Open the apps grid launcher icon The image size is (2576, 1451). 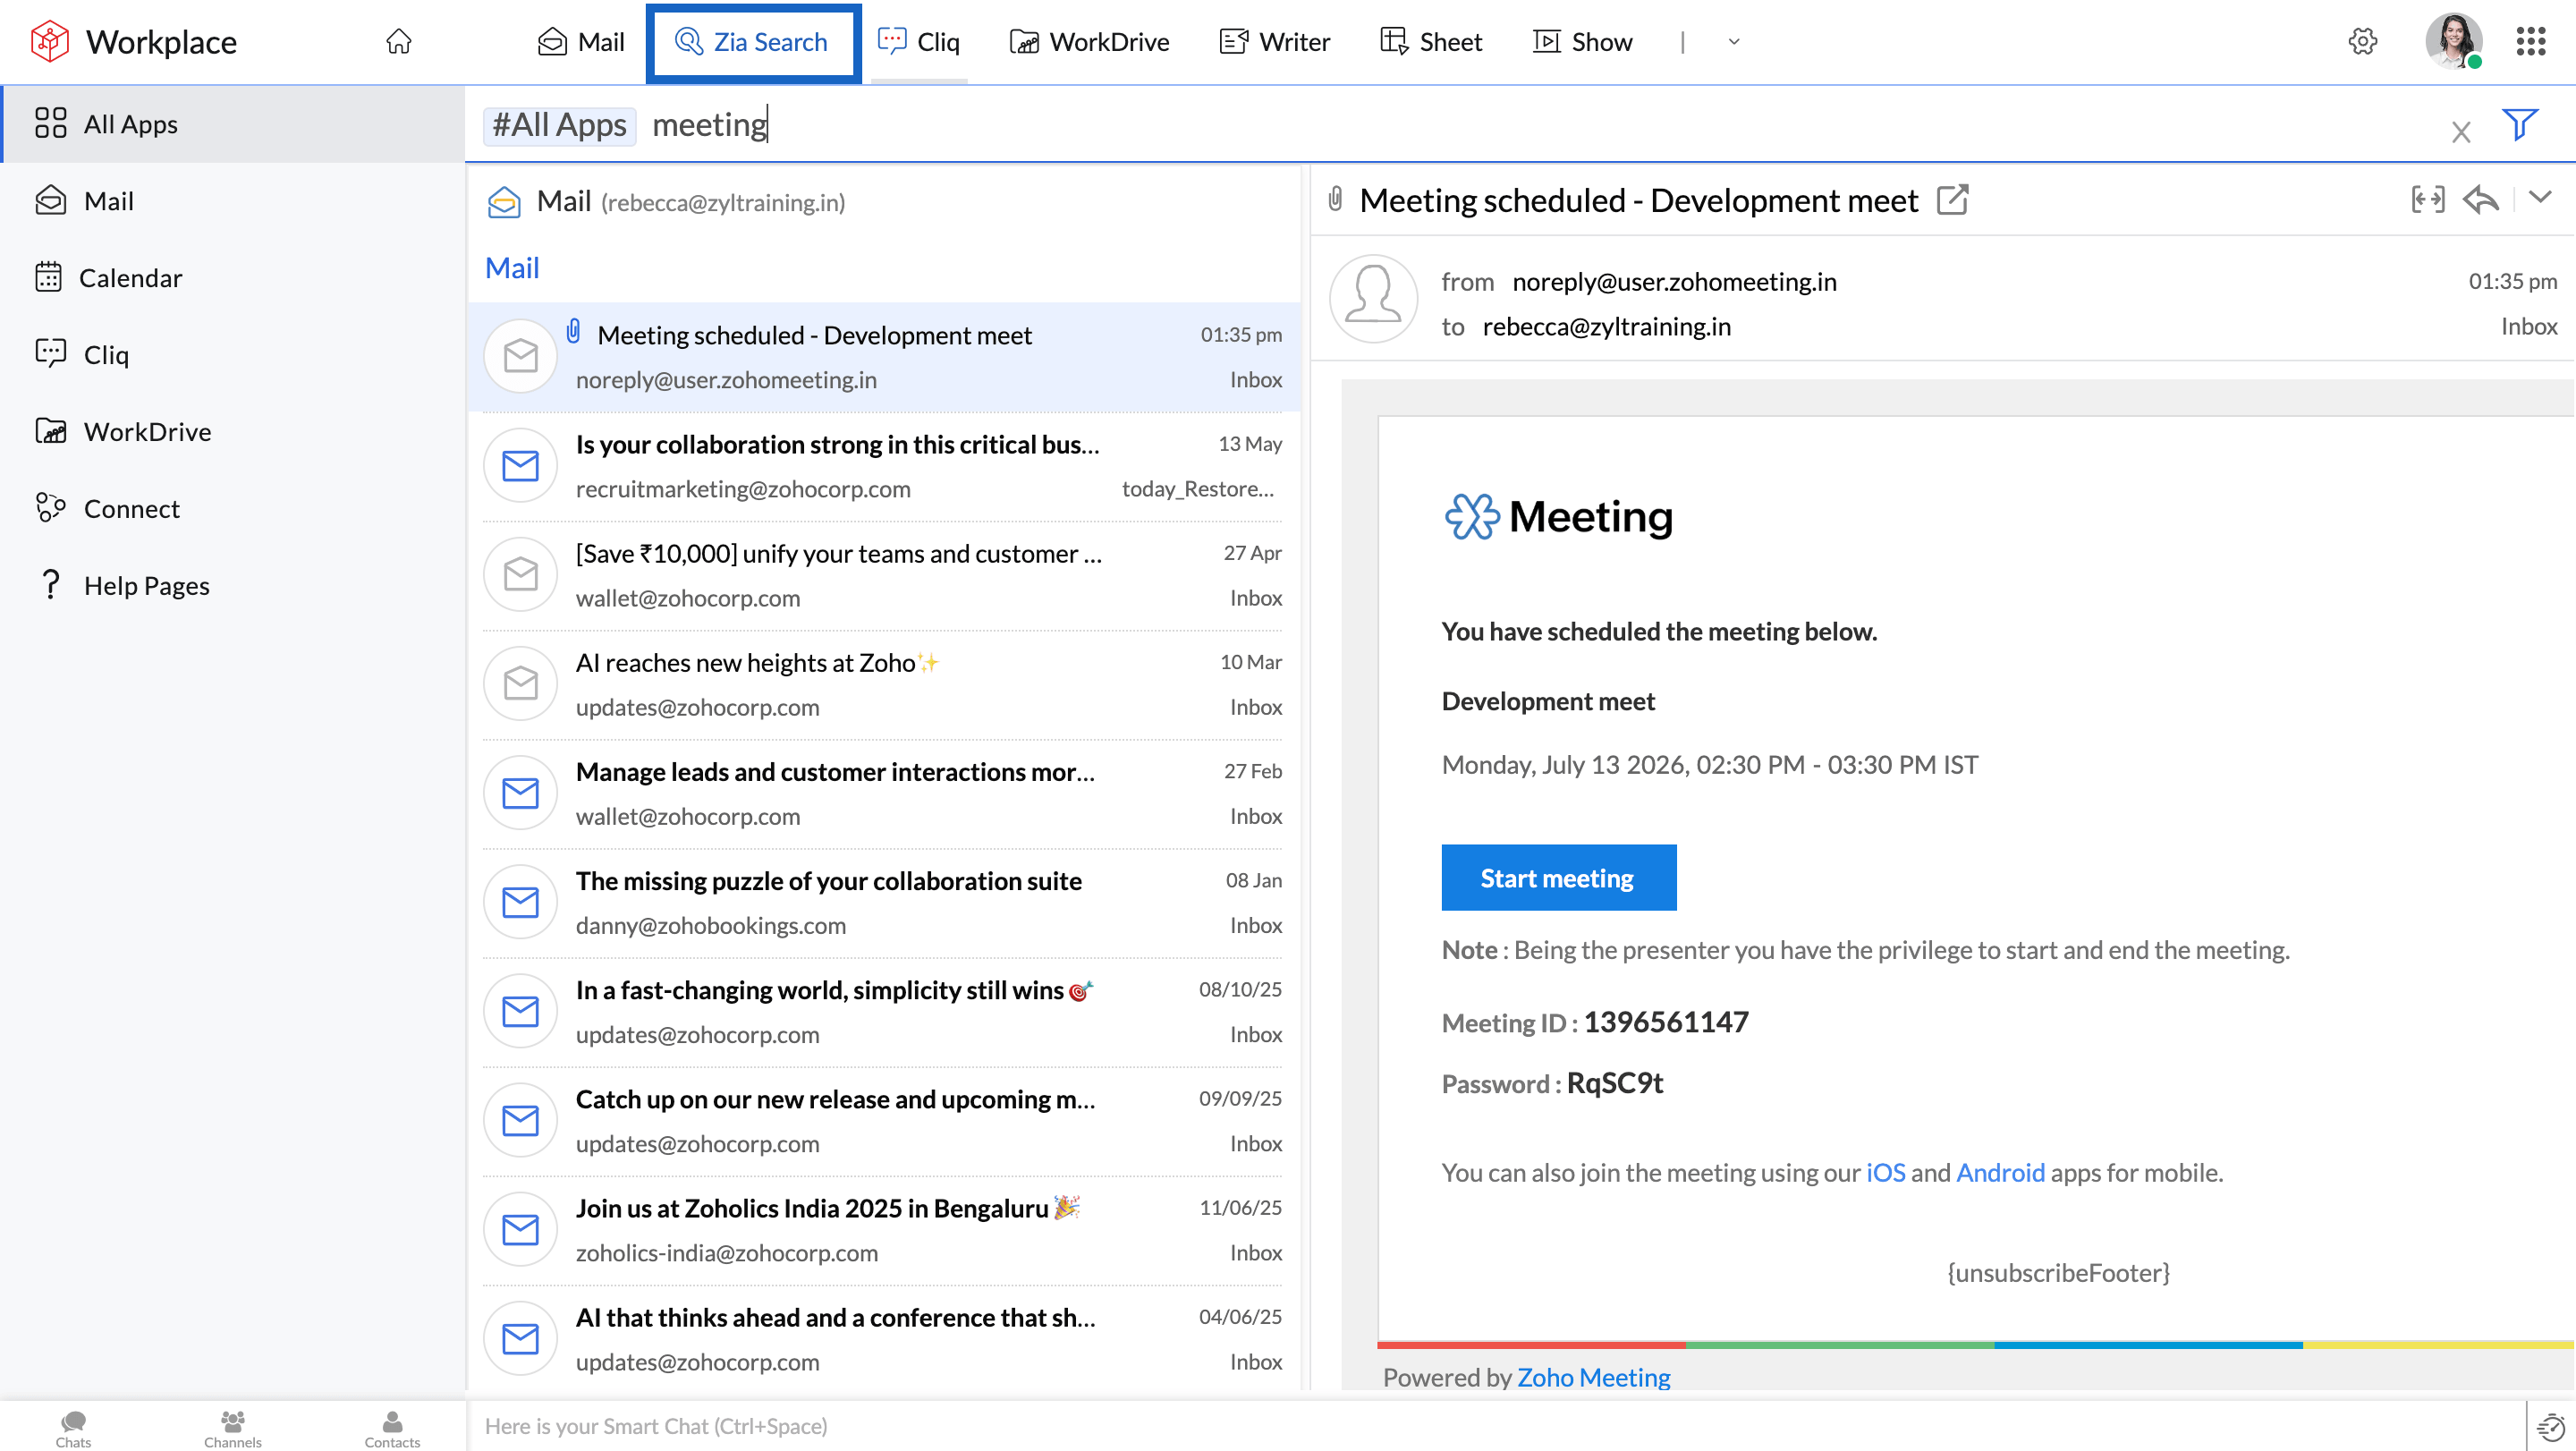[x=2531, y=42]
